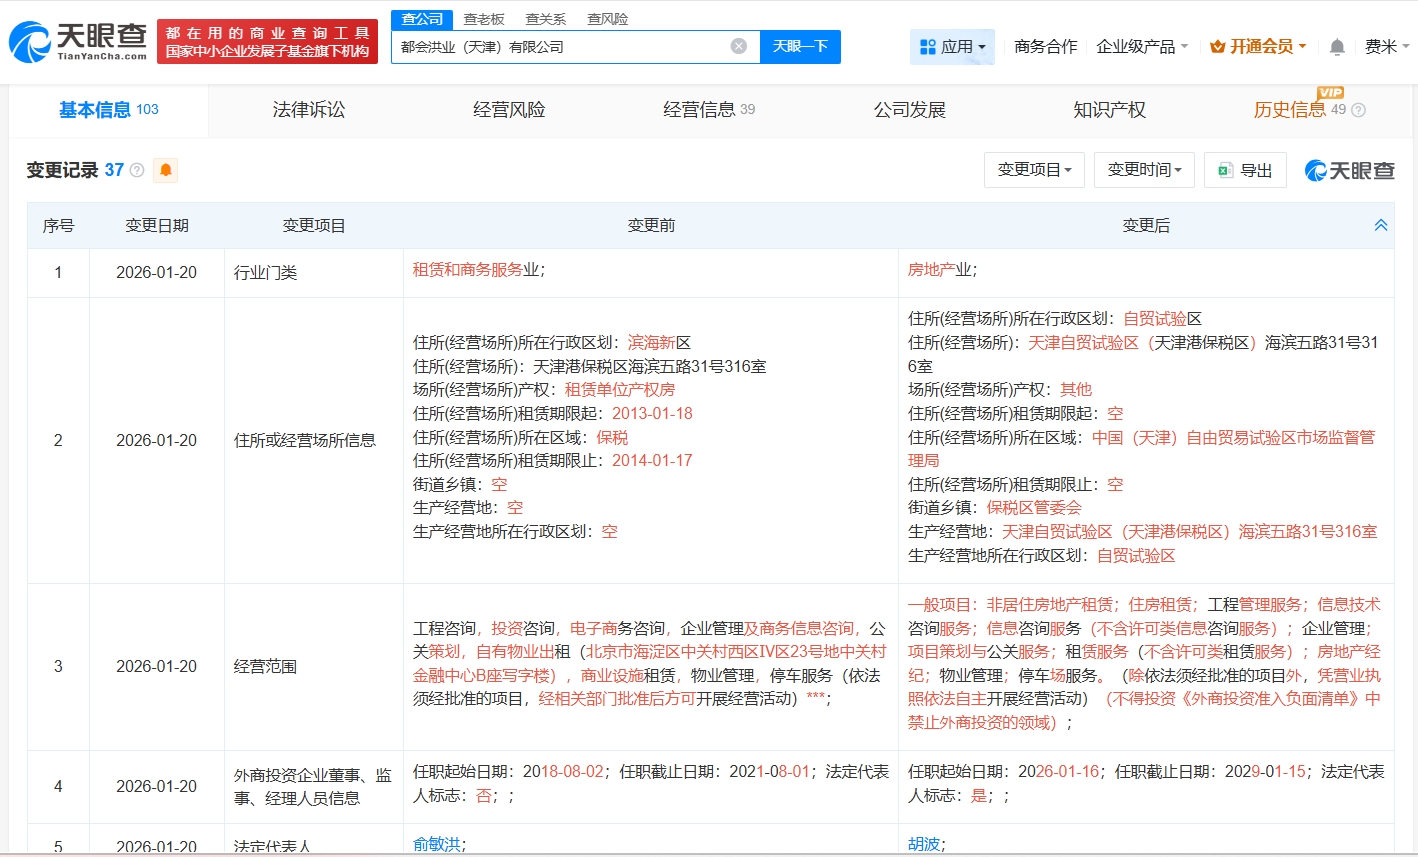Select the 查老板 search mode tab
This screenshot has width=1418, height=857.
(x=484, y=19)
